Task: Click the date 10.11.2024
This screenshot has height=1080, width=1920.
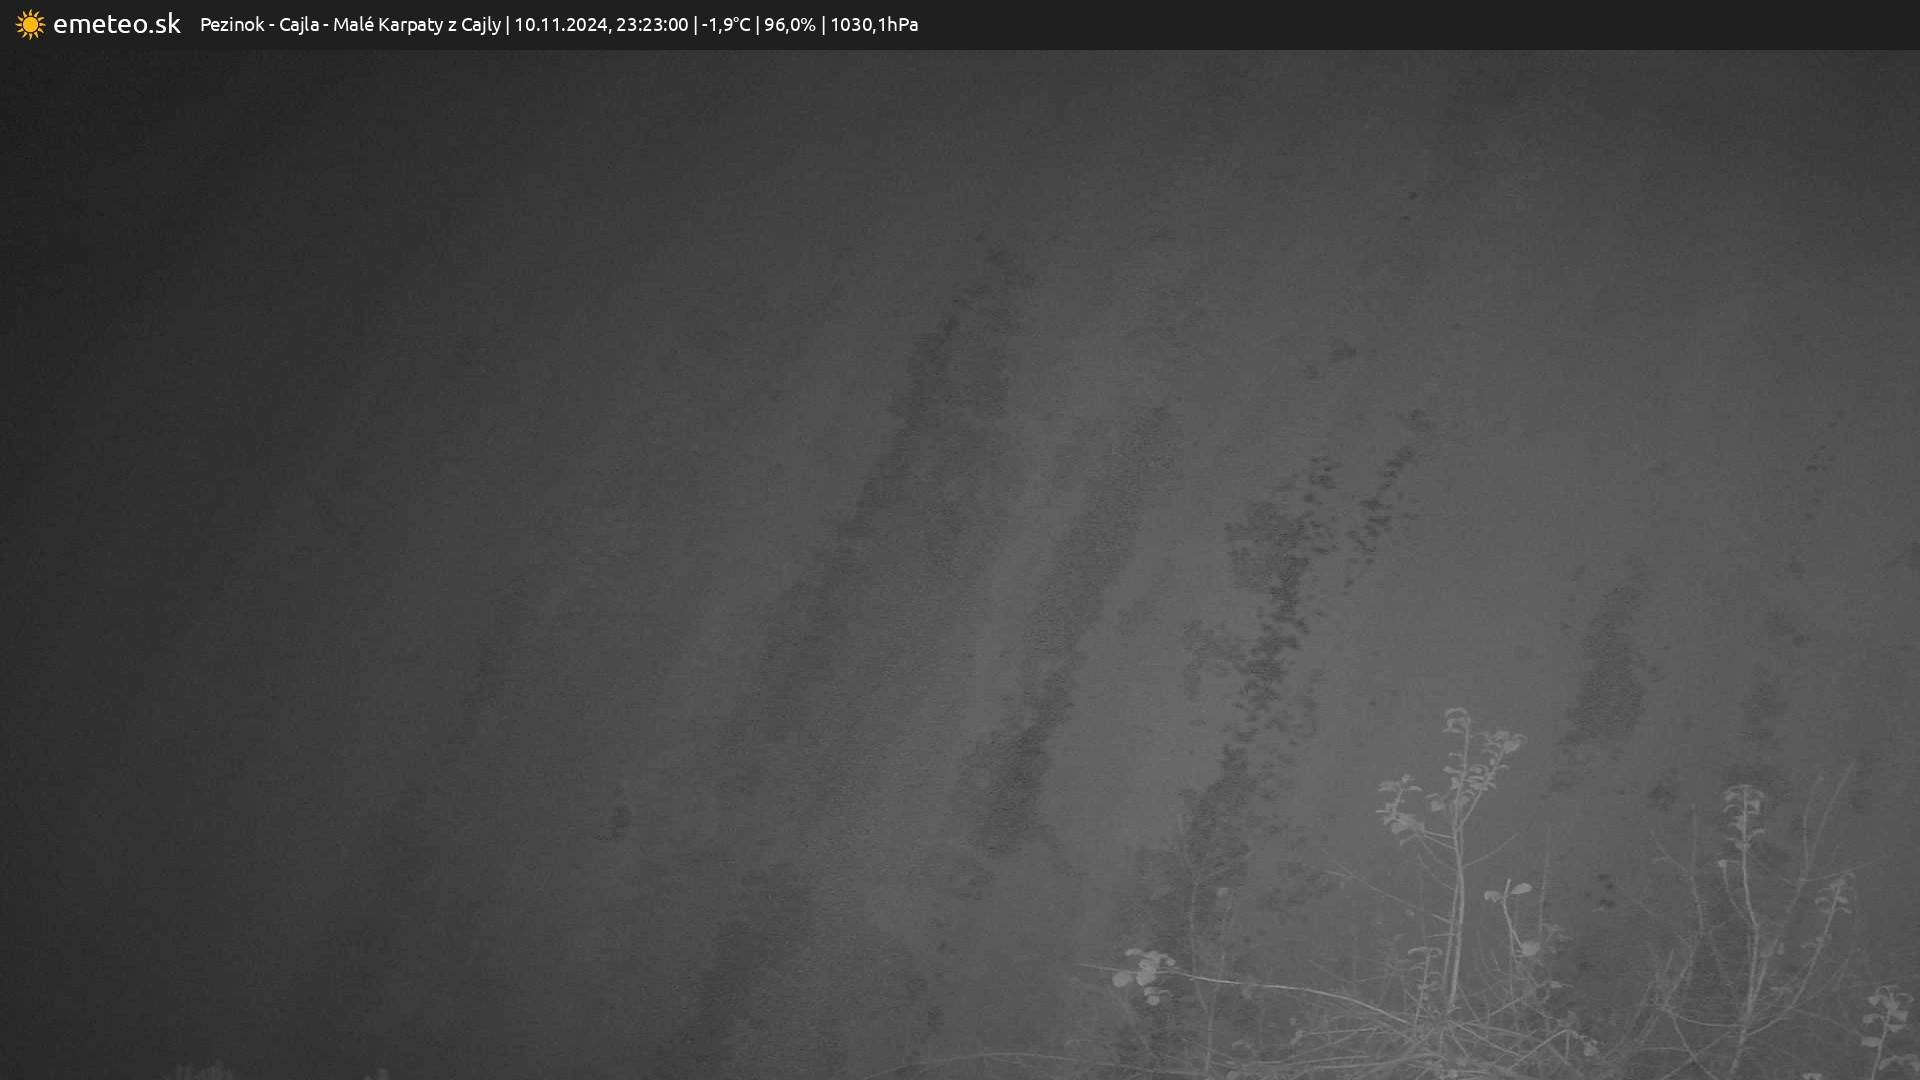Action: (561, 24)
